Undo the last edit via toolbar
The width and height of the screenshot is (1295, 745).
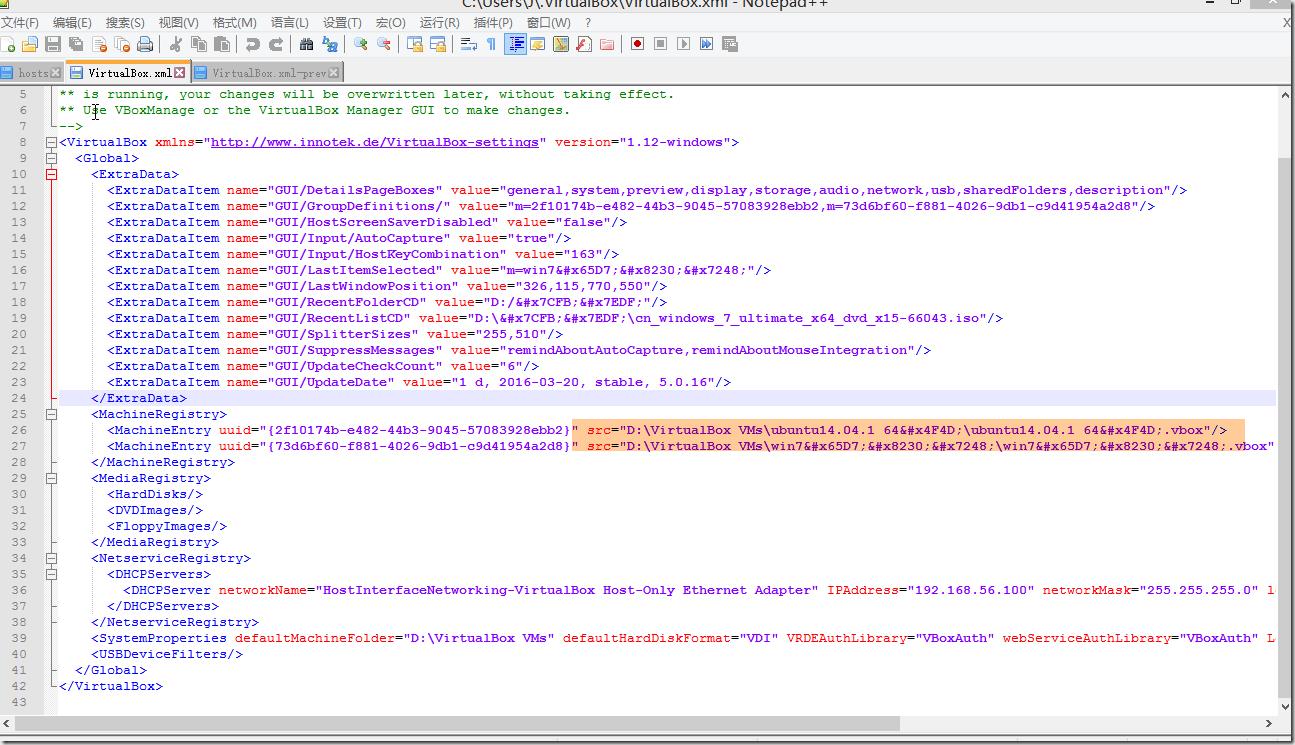[253, 44]
